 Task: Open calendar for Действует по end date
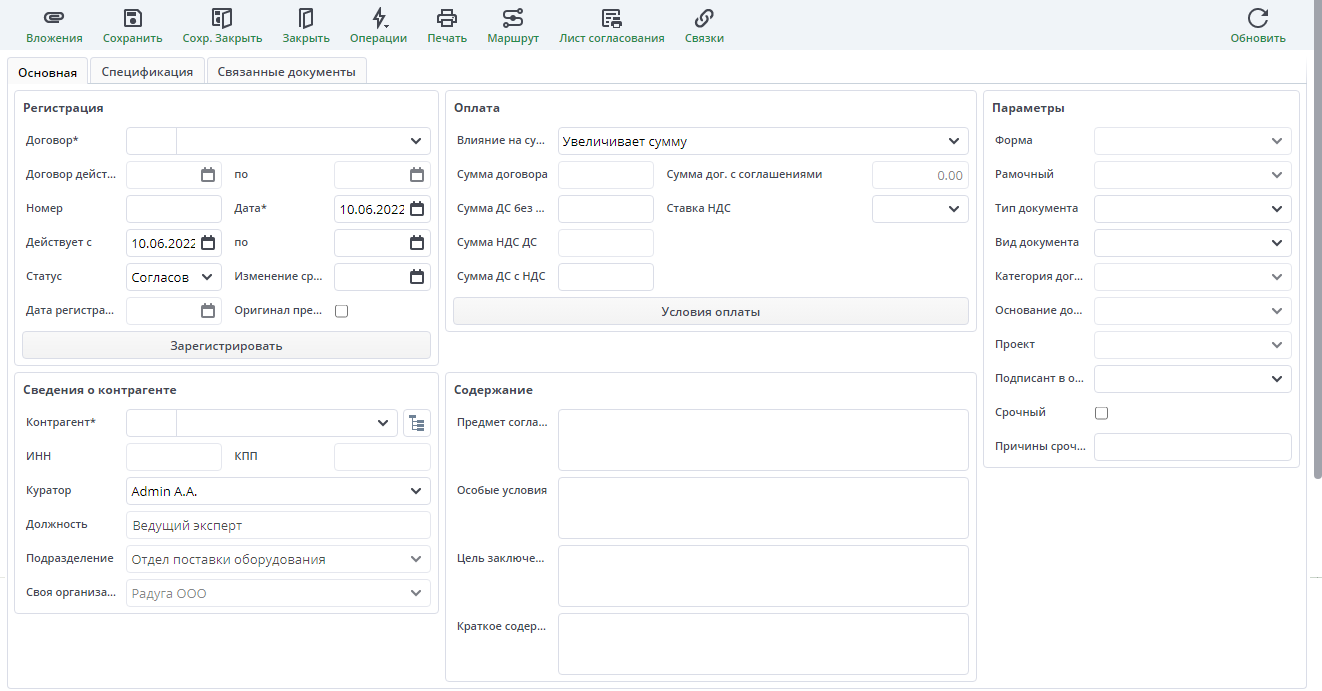[x=417, y=243]
